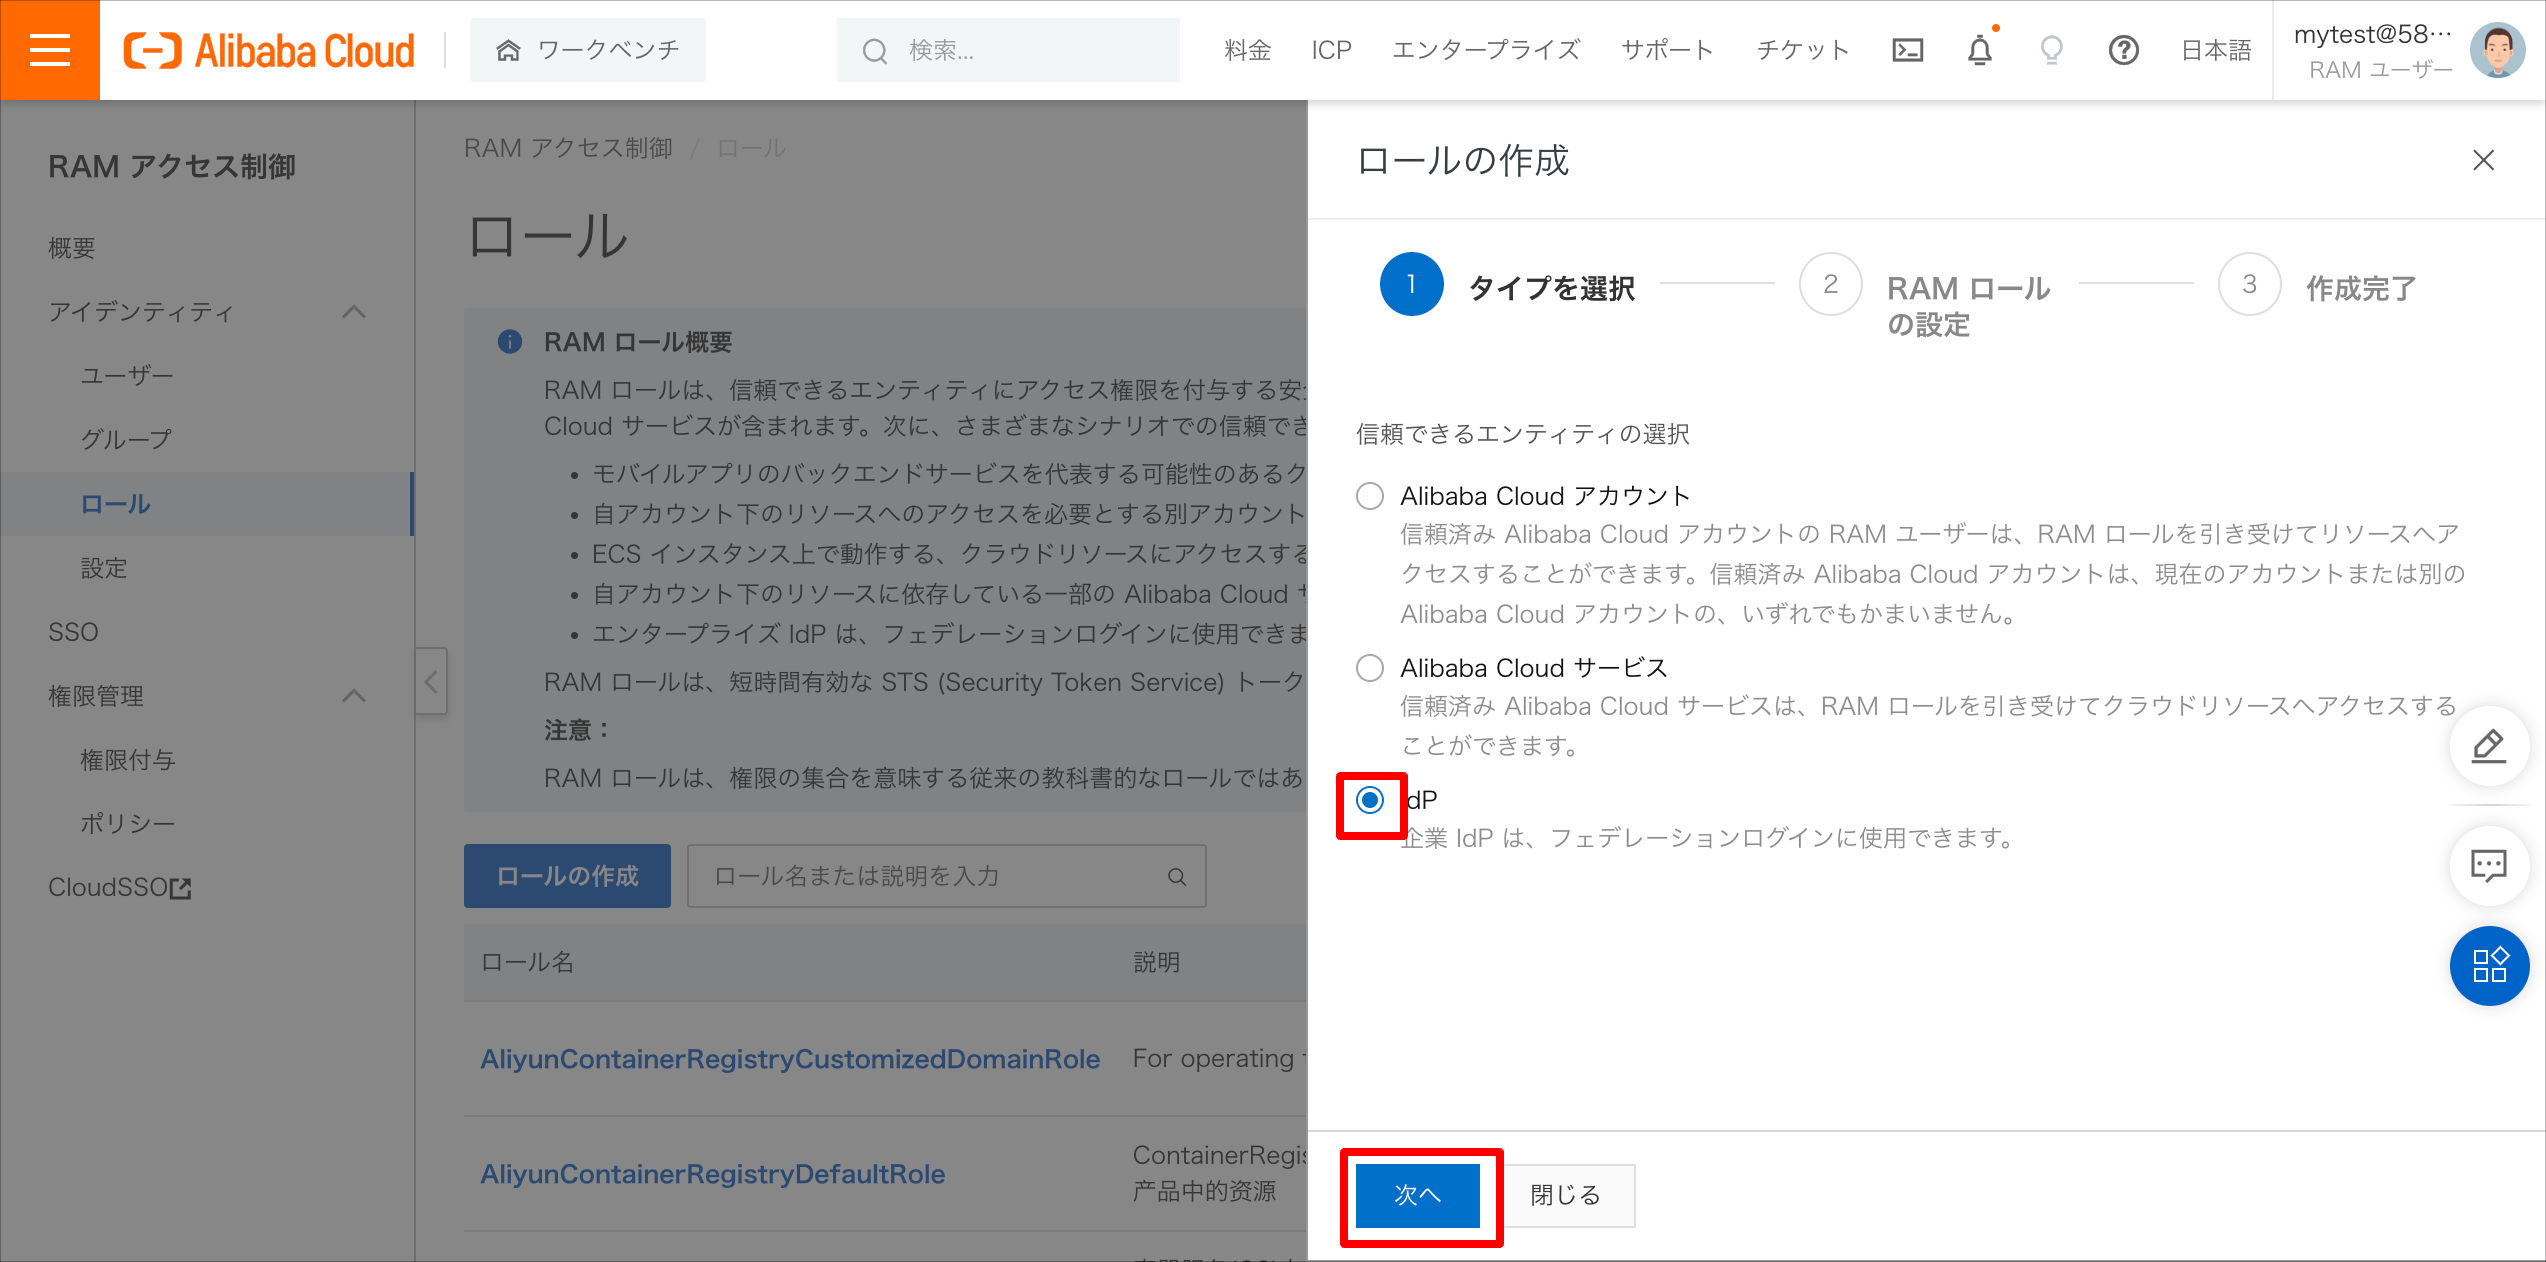The image size is (2546, 1262).
Task: Select Alibaba Cloud サービス radio option
Action: click(x=1370, y=668)
